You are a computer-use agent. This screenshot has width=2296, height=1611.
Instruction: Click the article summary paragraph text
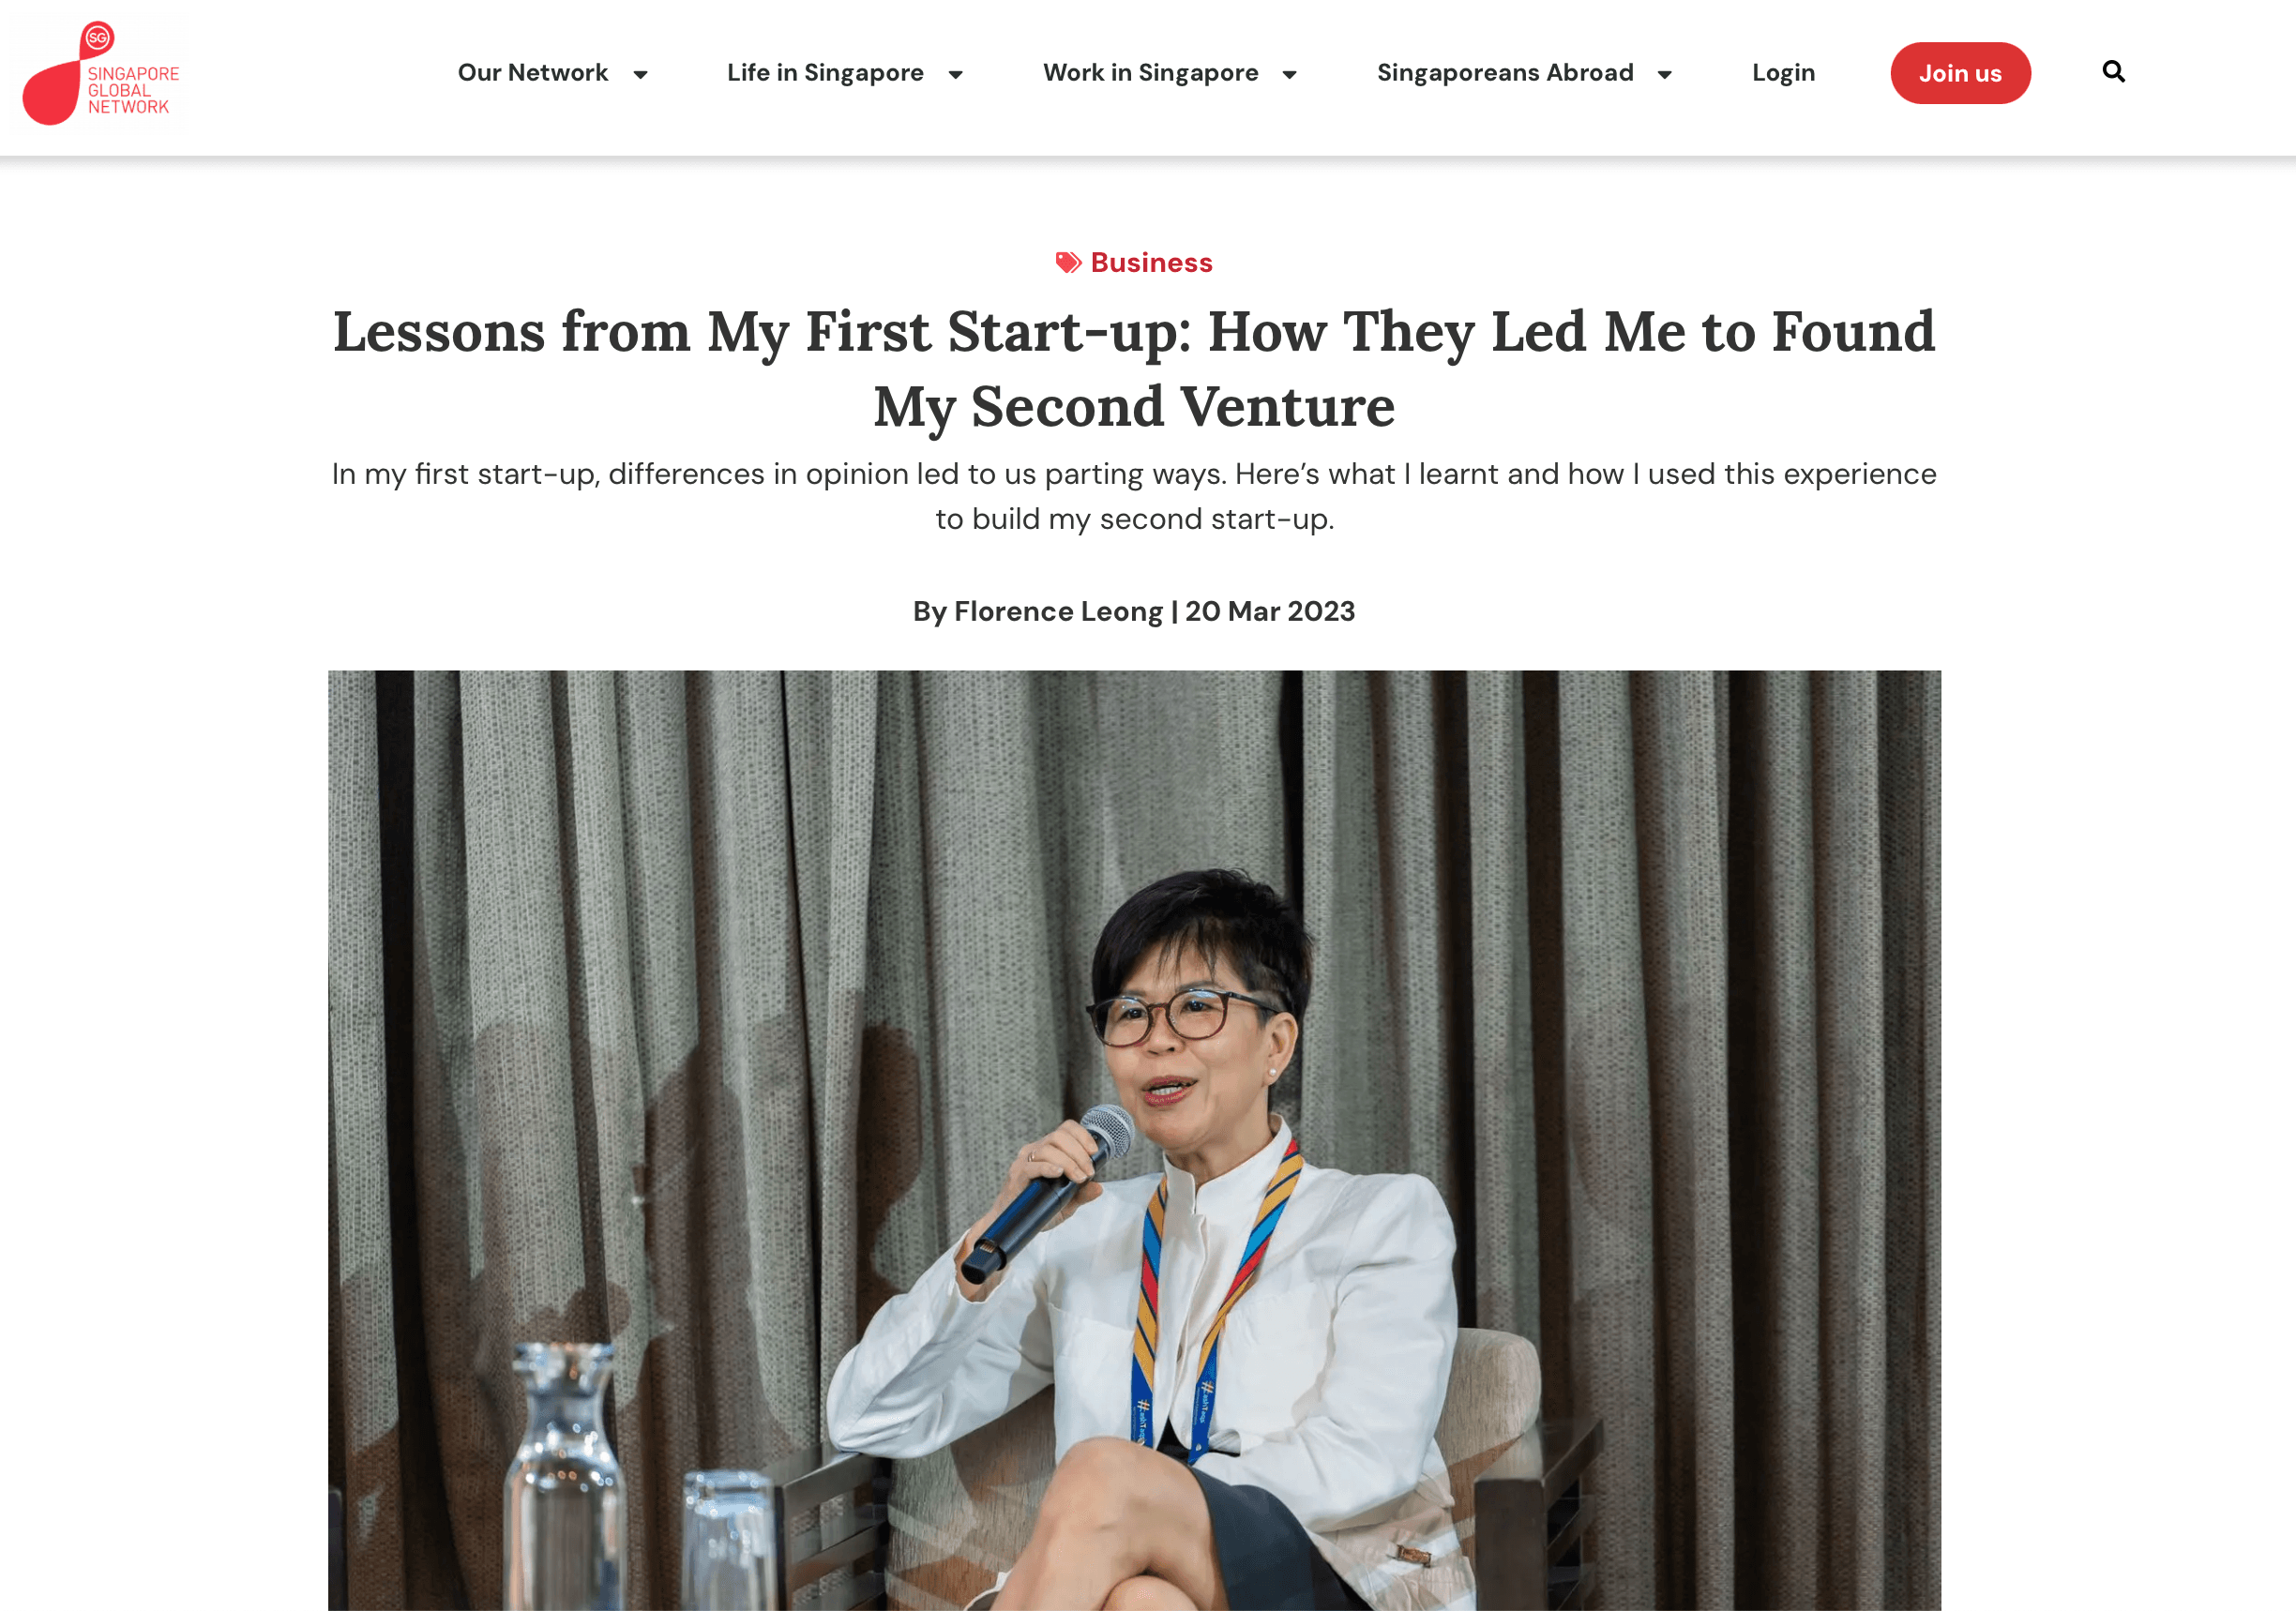(1134, 496)
